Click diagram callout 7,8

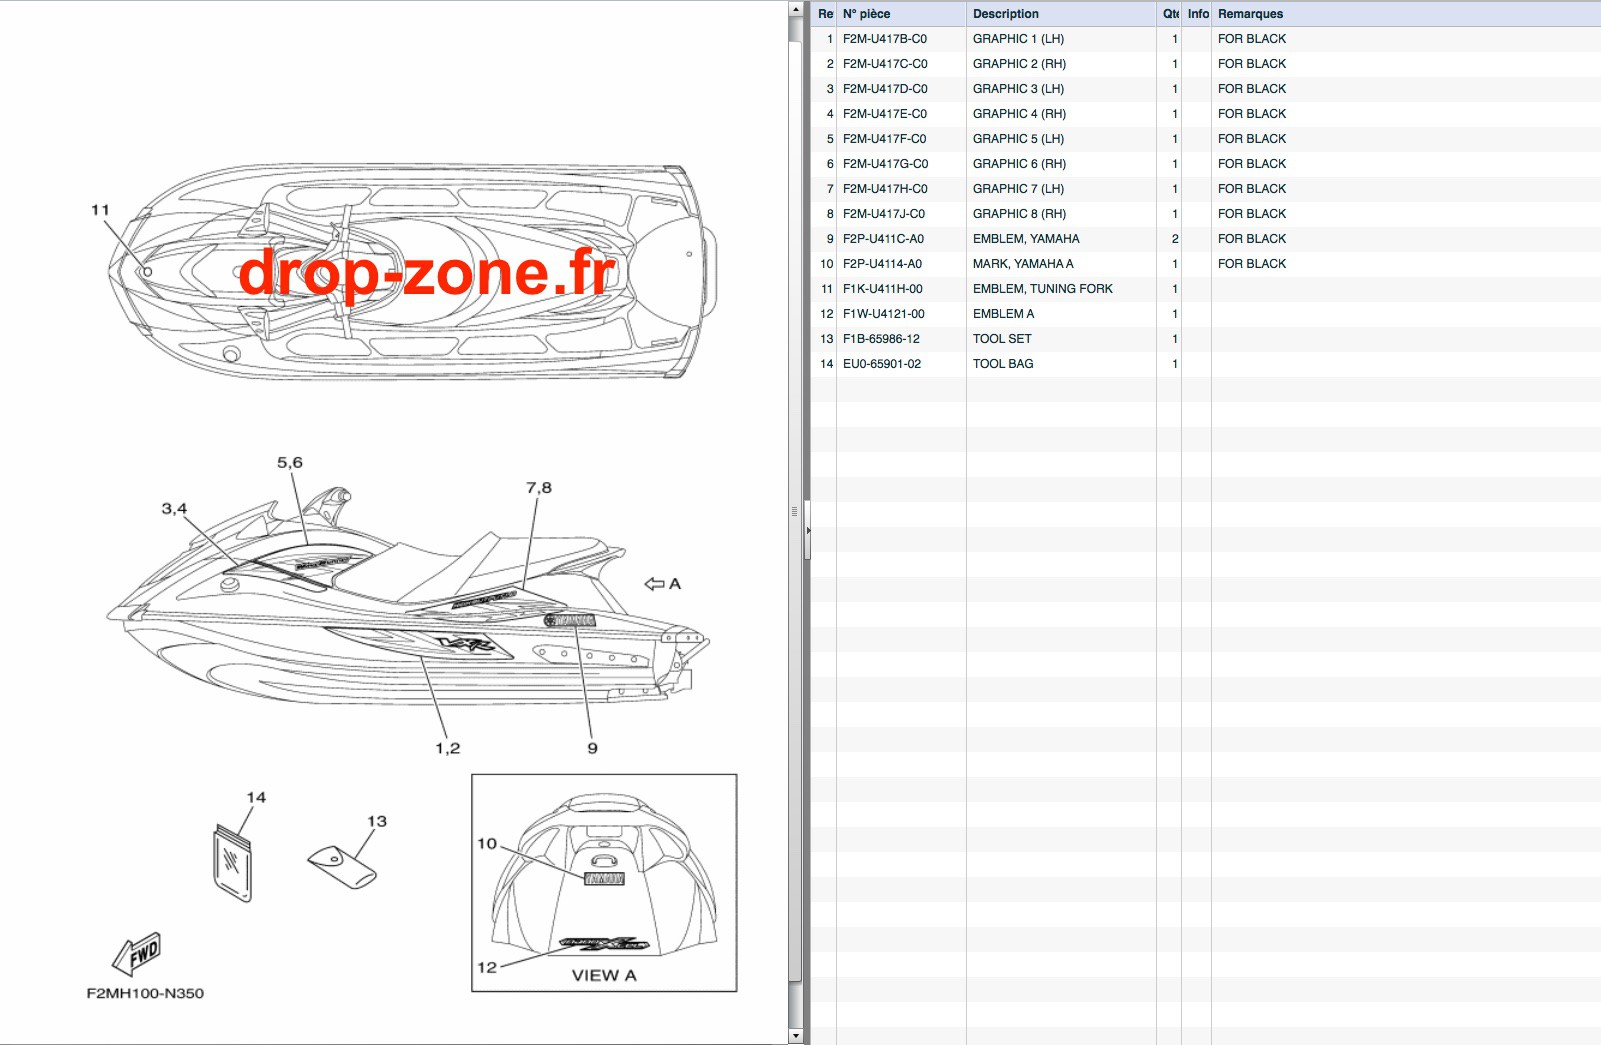[x=539, y=487]
